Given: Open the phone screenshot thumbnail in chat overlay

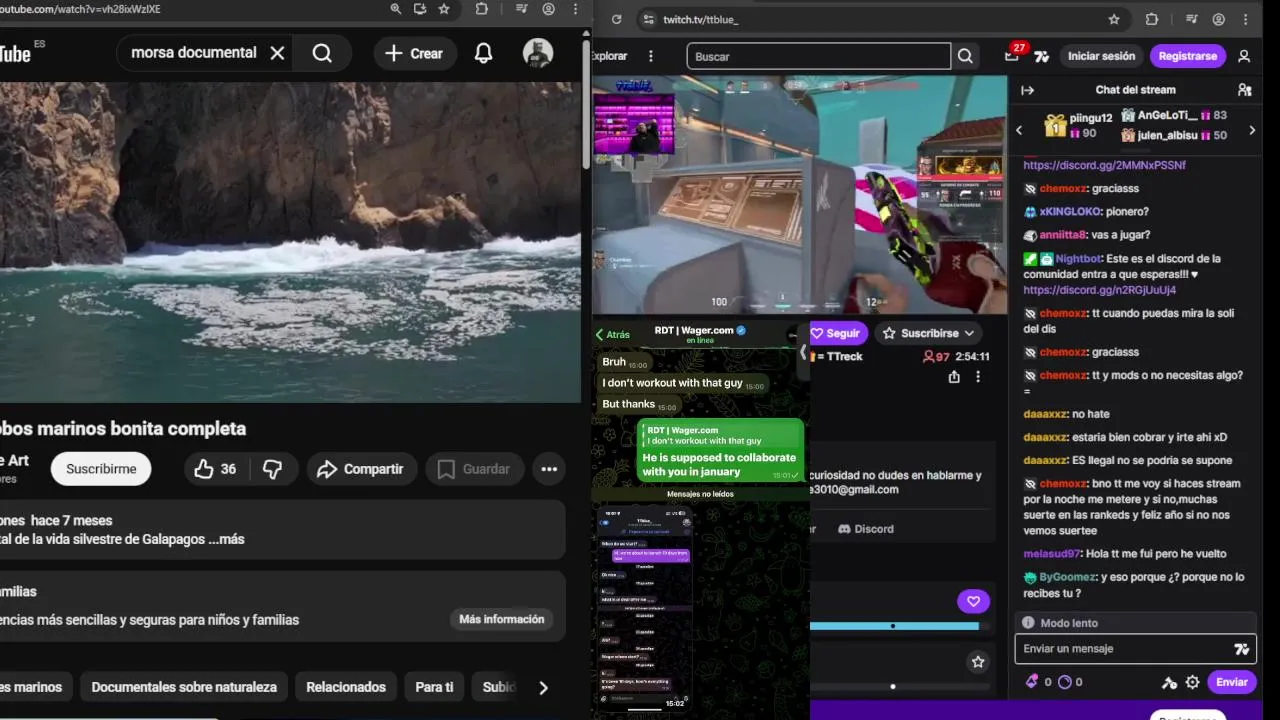Looking at the screenshot, I should point(645,608).
